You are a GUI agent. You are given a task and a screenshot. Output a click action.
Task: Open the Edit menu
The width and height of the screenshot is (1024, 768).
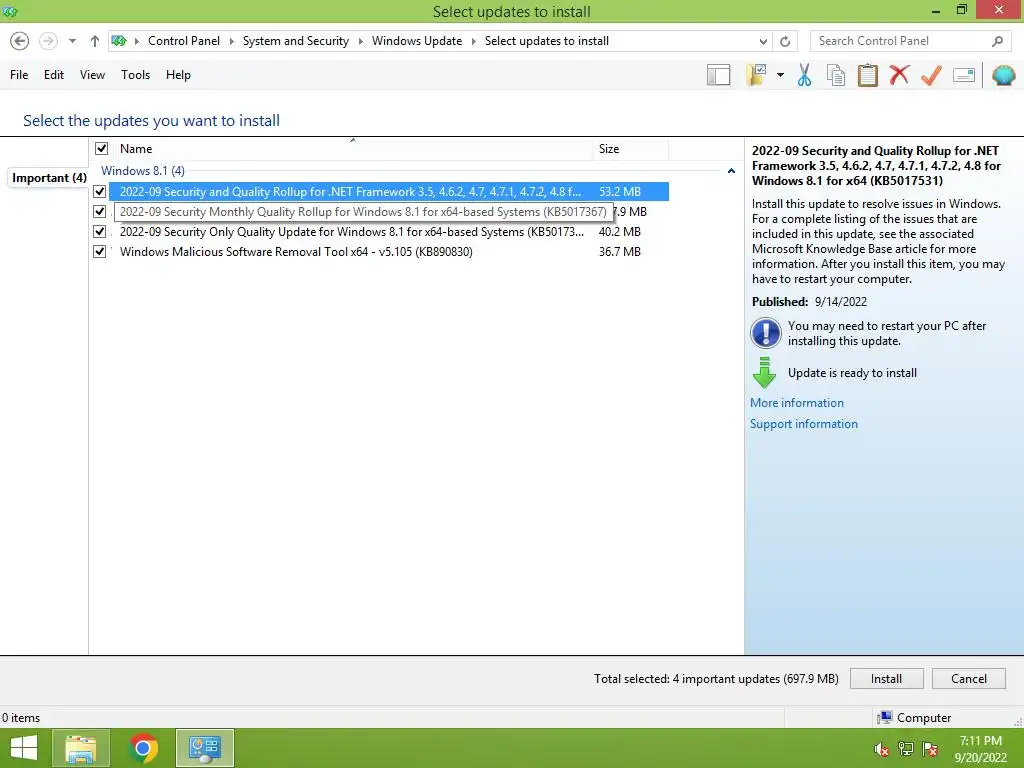(54, 75)
